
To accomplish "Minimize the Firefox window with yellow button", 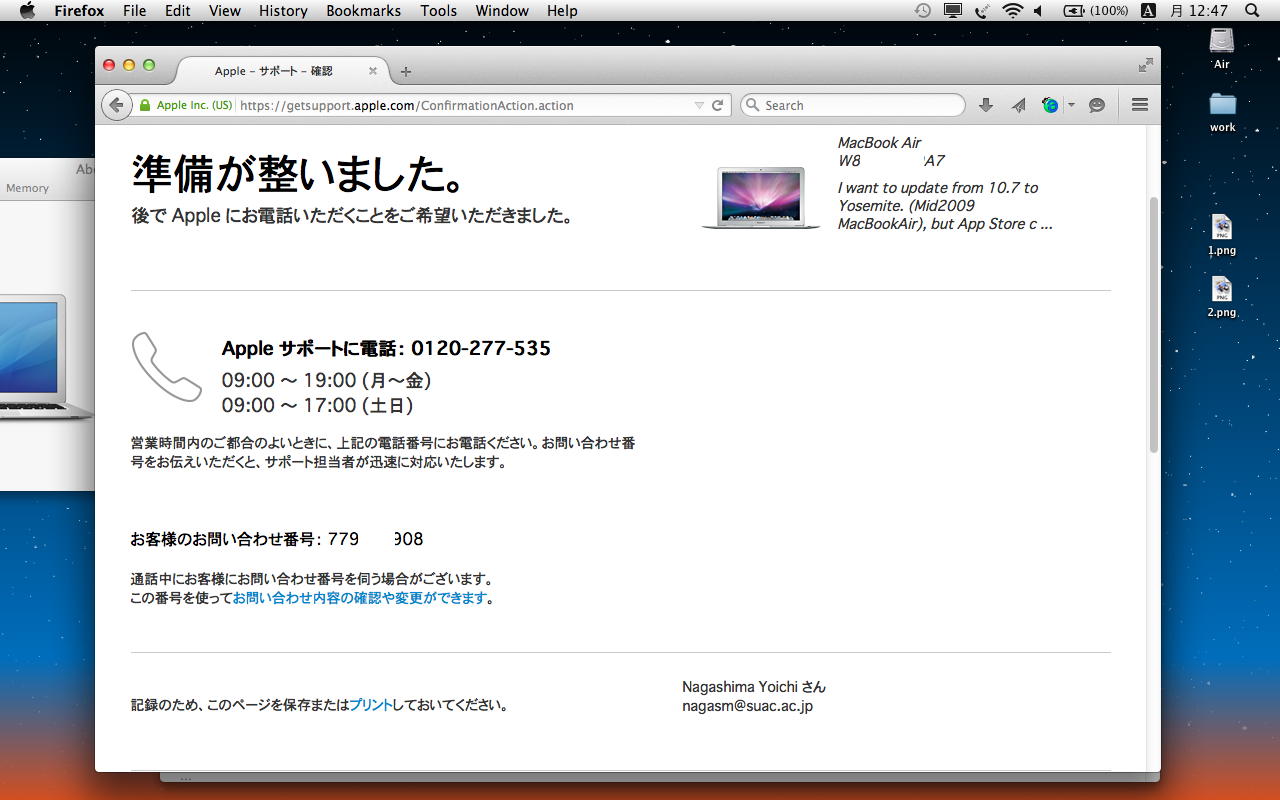I will (129, 65).
